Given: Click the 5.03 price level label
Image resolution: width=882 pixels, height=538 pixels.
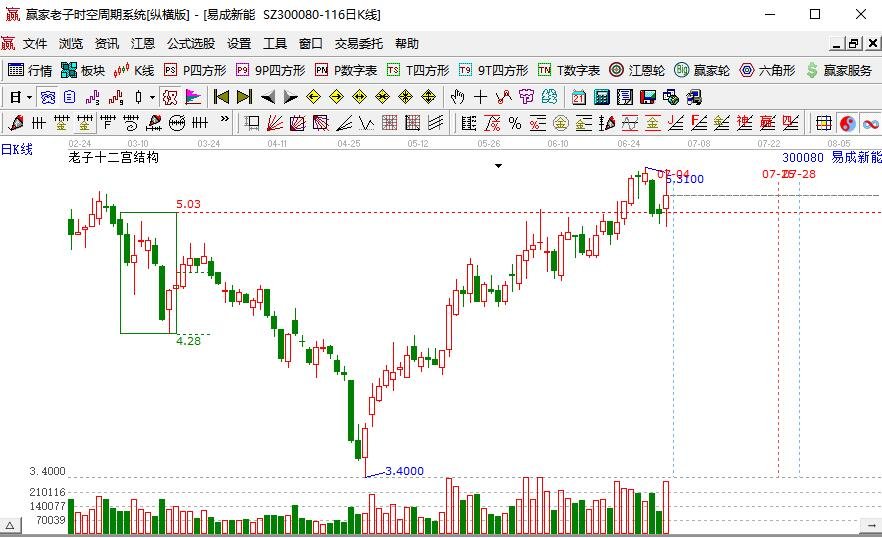Looking at the screenshot, I should click(x=188, y=204).
